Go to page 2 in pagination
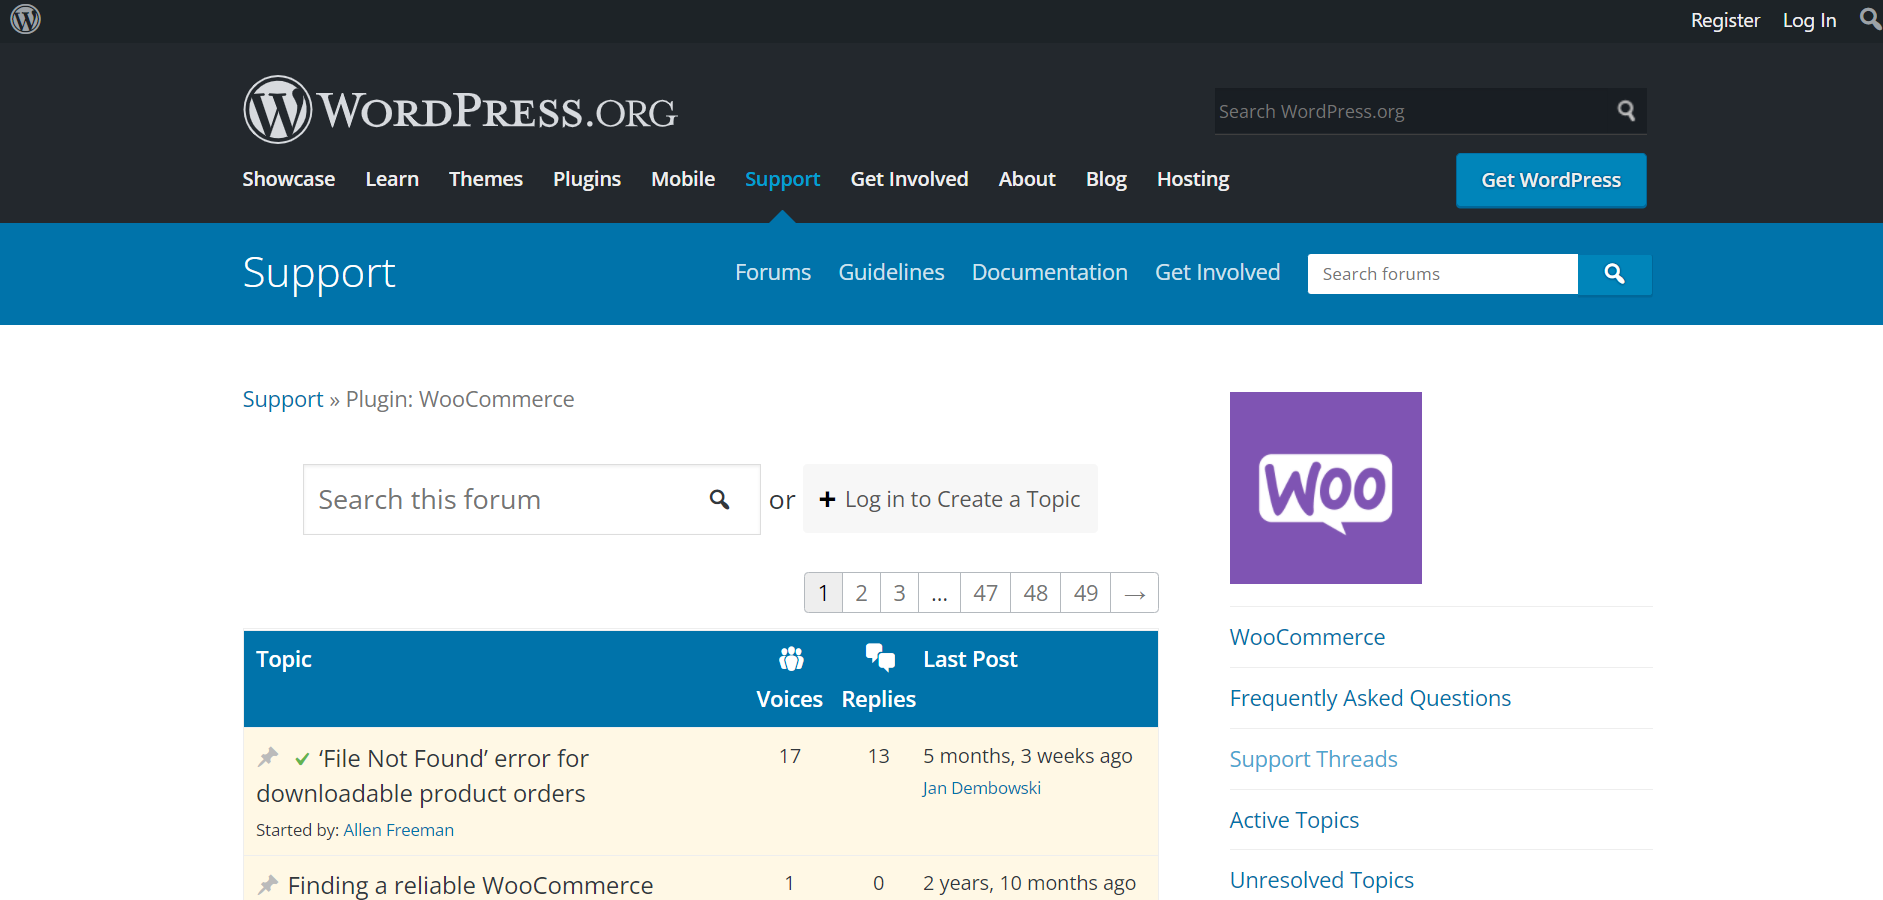The width and height of the screenshot is (1883, 900). pos(861,593)
